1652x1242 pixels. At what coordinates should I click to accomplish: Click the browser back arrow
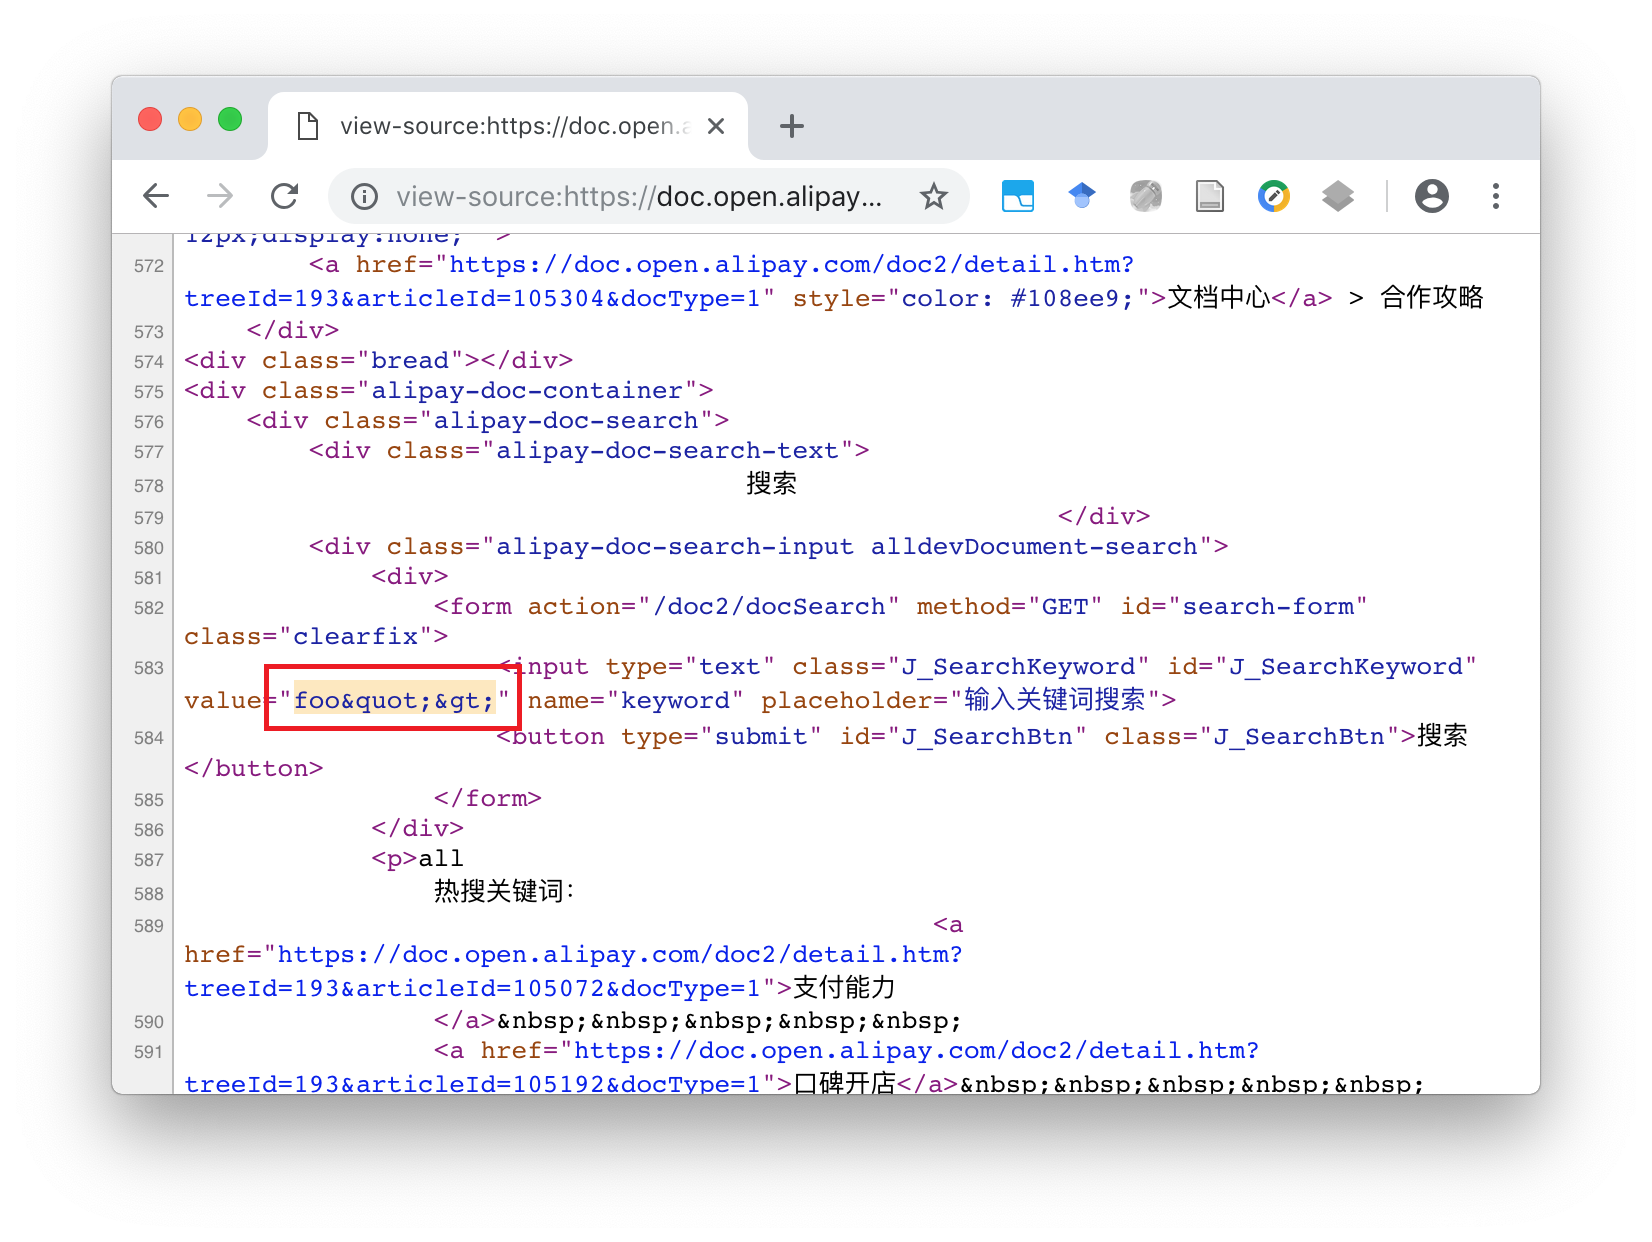[x=157, y=196]
